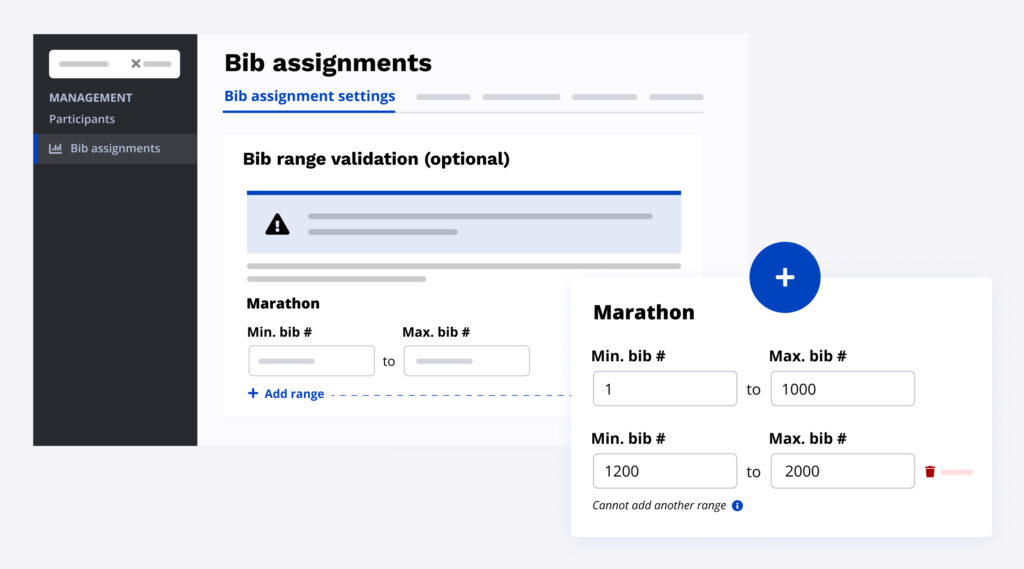This screenshot has width=1024, height=569.
Task: Click the Max. bib field containing 1000
Action: tap(842, 389)
